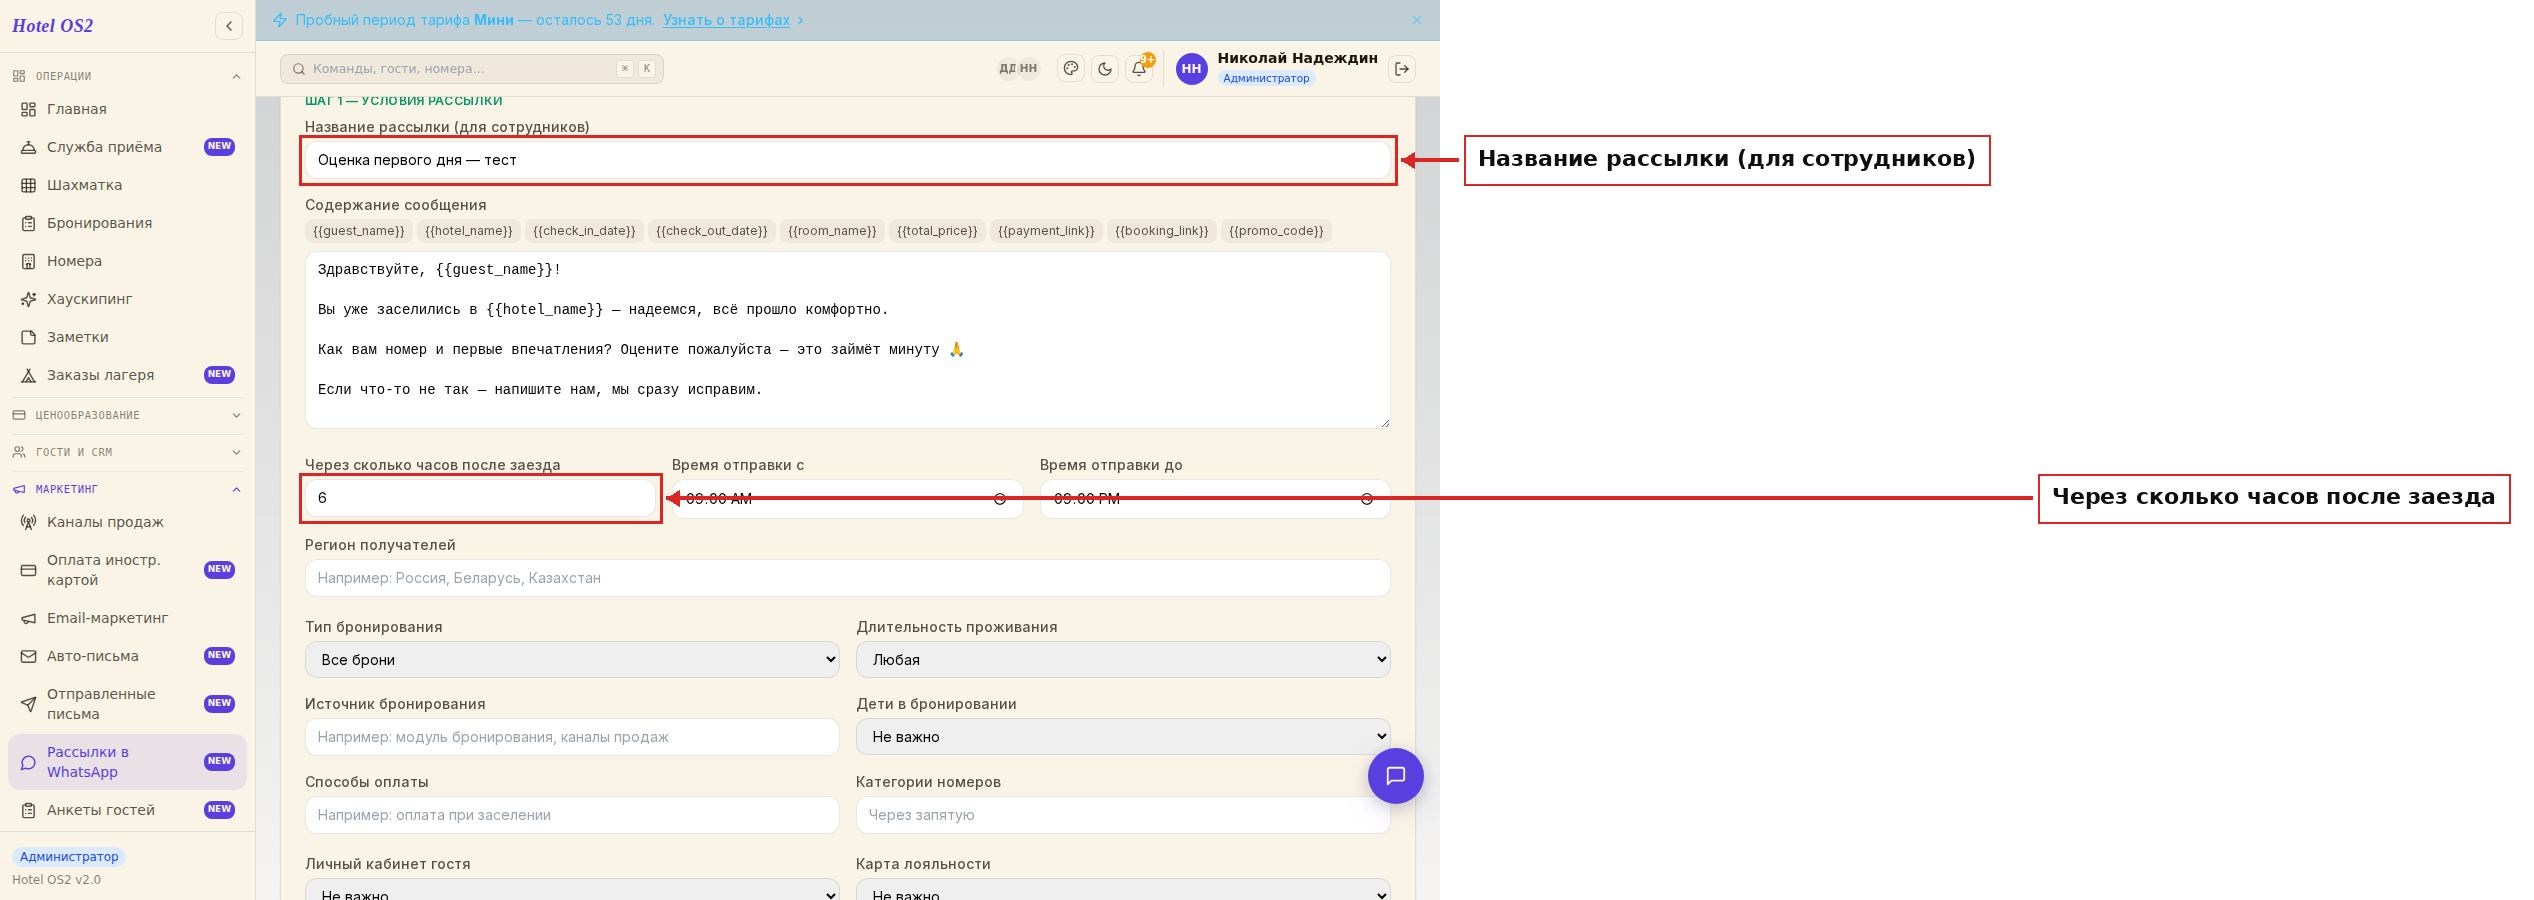The width and height of the screenshot is (2534, 900).
Task: Open the notifications bell
Action: 1139,69
